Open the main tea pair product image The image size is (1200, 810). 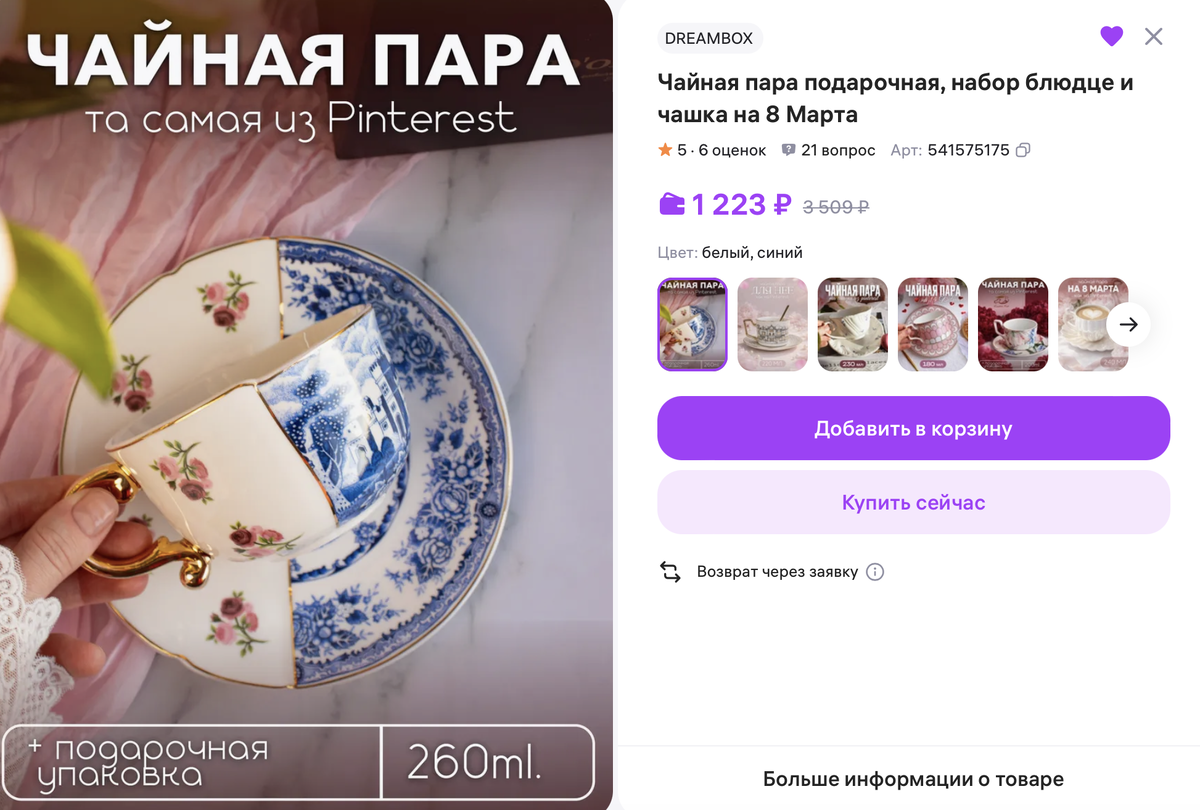(306, 405)
